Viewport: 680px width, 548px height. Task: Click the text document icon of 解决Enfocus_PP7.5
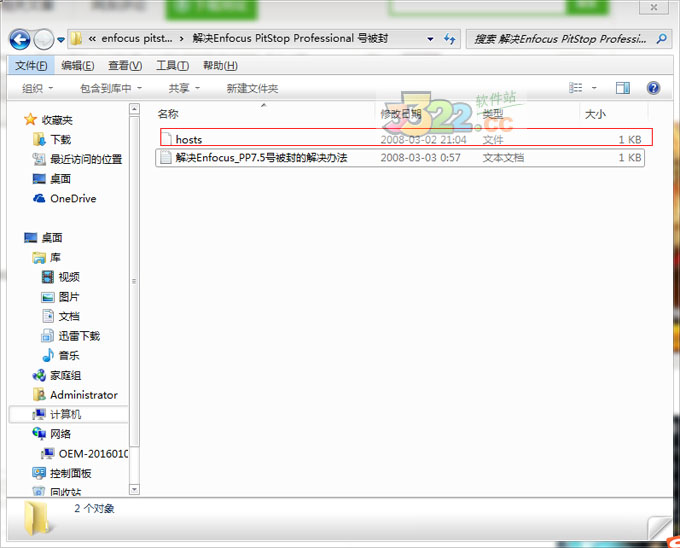click(166, 157)
